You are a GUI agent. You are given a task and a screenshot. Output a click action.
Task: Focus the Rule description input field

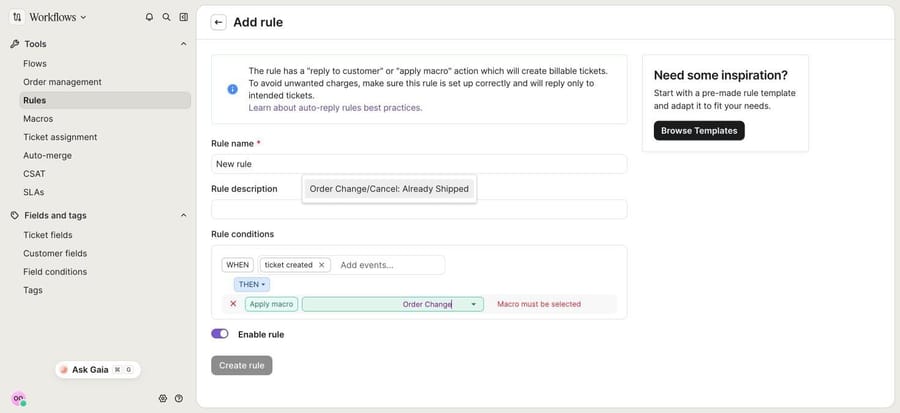(x=419, y=209)
